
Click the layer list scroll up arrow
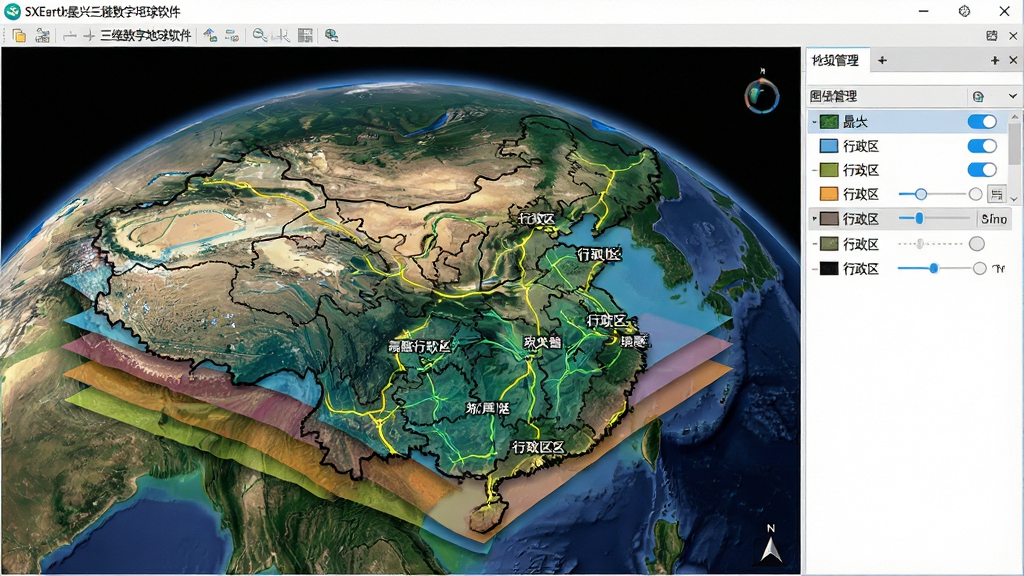click(x=1014, y=116)
